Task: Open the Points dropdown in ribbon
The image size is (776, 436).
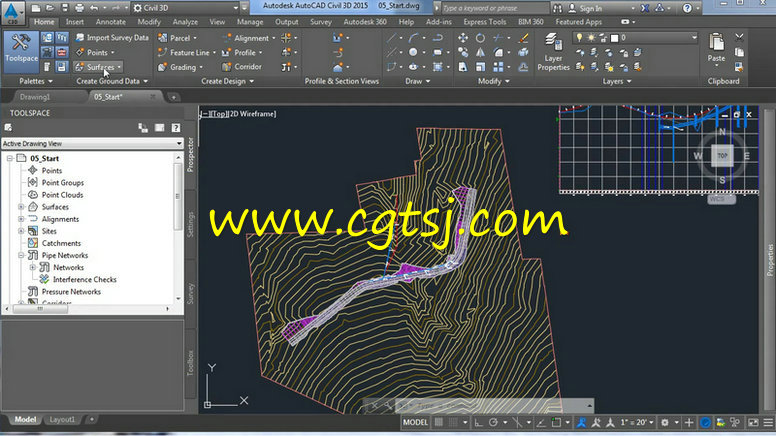Action: [96, 52]
